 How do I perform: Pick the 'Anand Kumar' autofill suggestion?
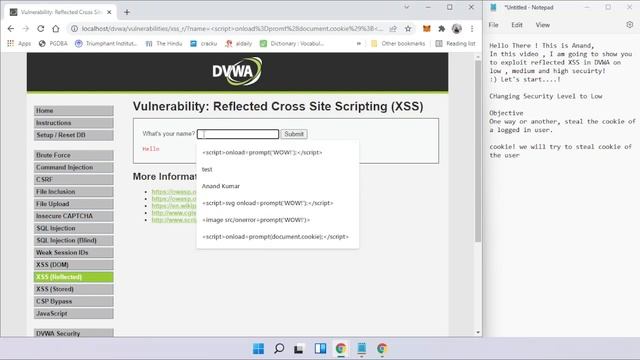(278, 186)
